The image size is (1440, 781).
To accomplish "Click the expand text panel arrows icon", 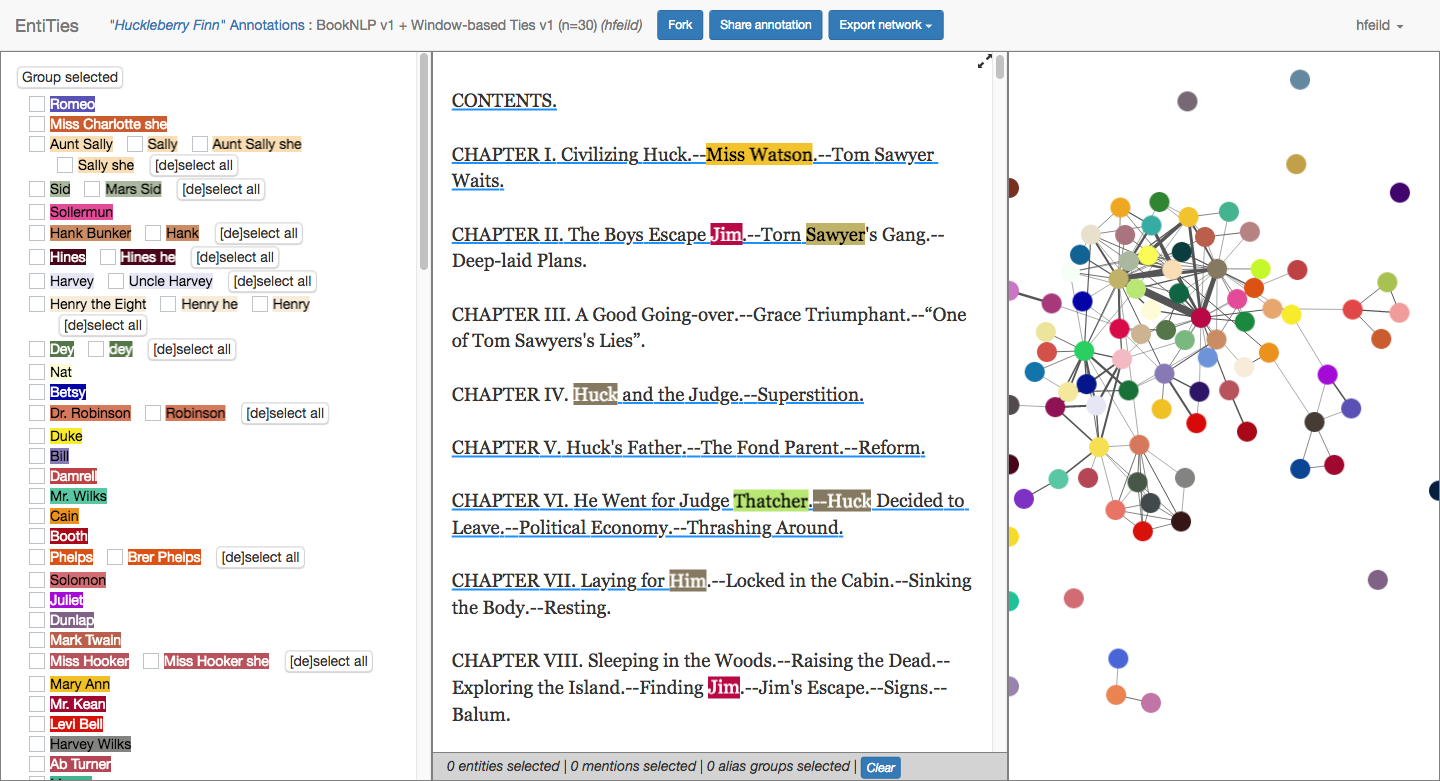I will click(x=984, y=62).
